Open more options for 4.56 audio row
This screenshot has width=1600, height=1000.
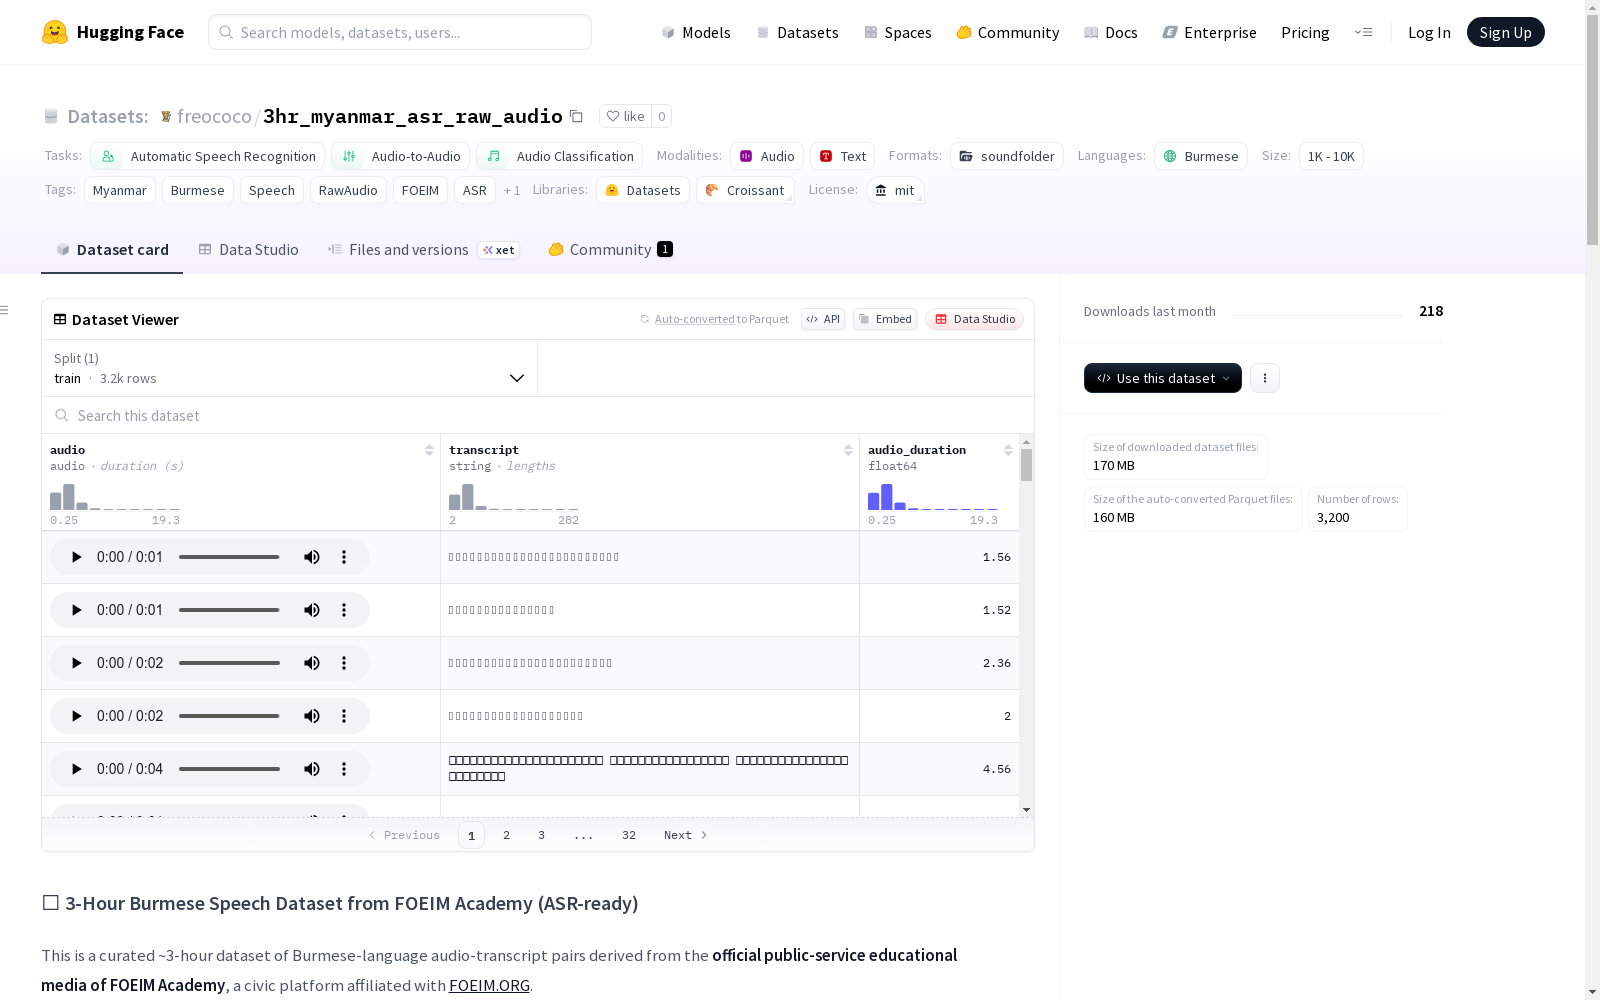point(344,769)
